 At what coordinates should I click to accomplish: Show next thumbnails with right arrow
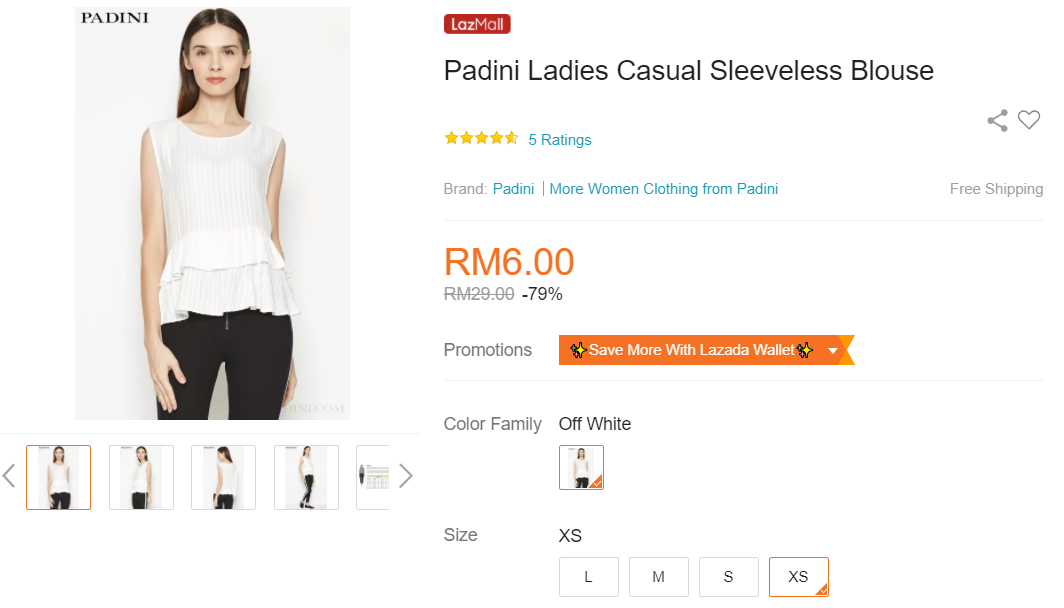click(405, 476)
